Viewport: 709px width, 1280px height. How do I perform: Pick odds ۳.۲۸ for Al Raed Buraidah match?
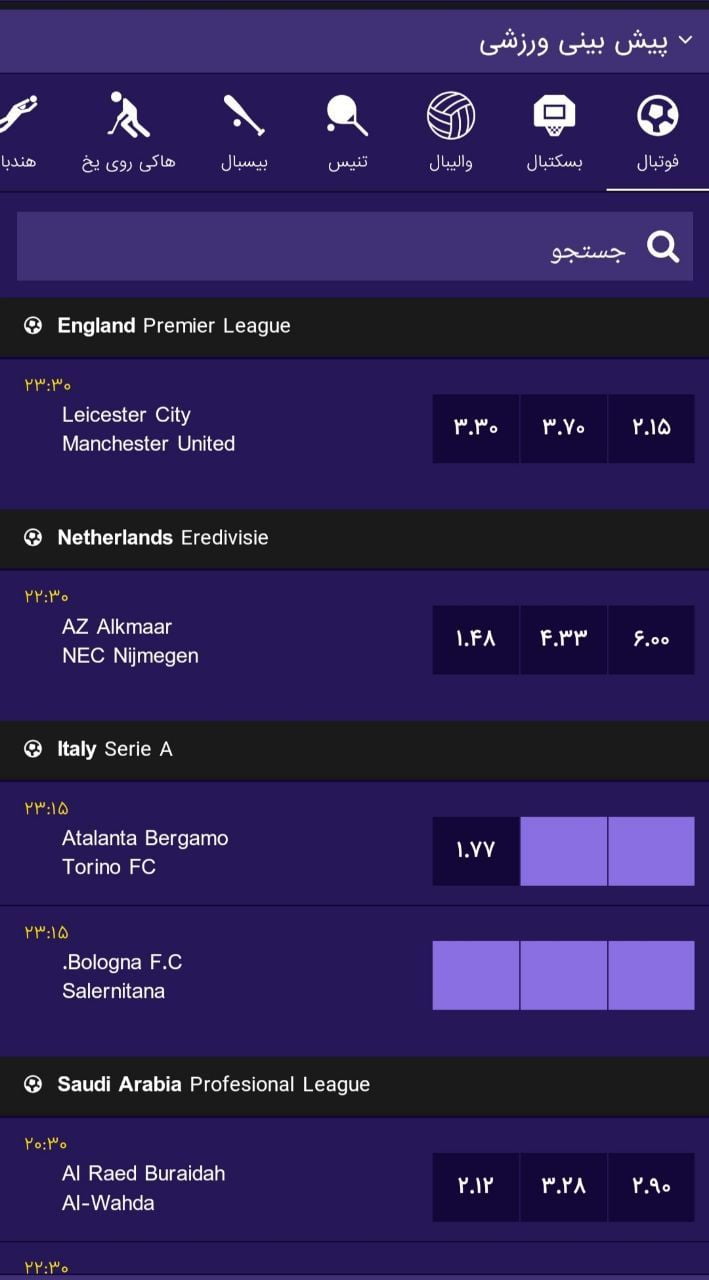click(x=563, y=1187)
